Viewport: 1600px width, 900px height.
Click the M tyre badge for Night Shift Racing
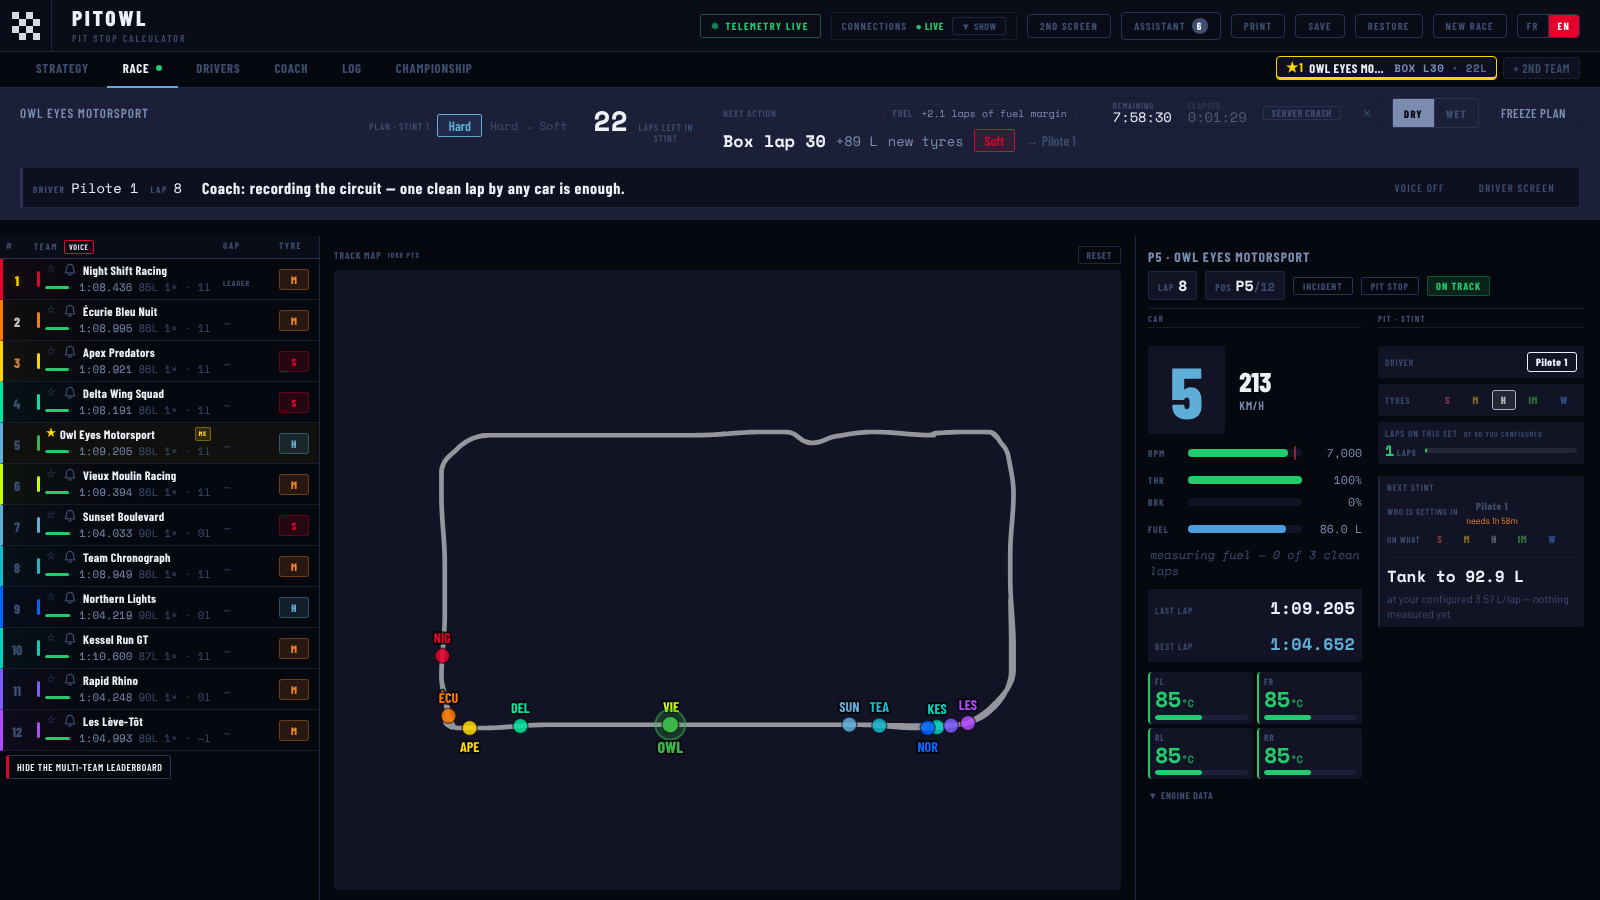[294, 280]
